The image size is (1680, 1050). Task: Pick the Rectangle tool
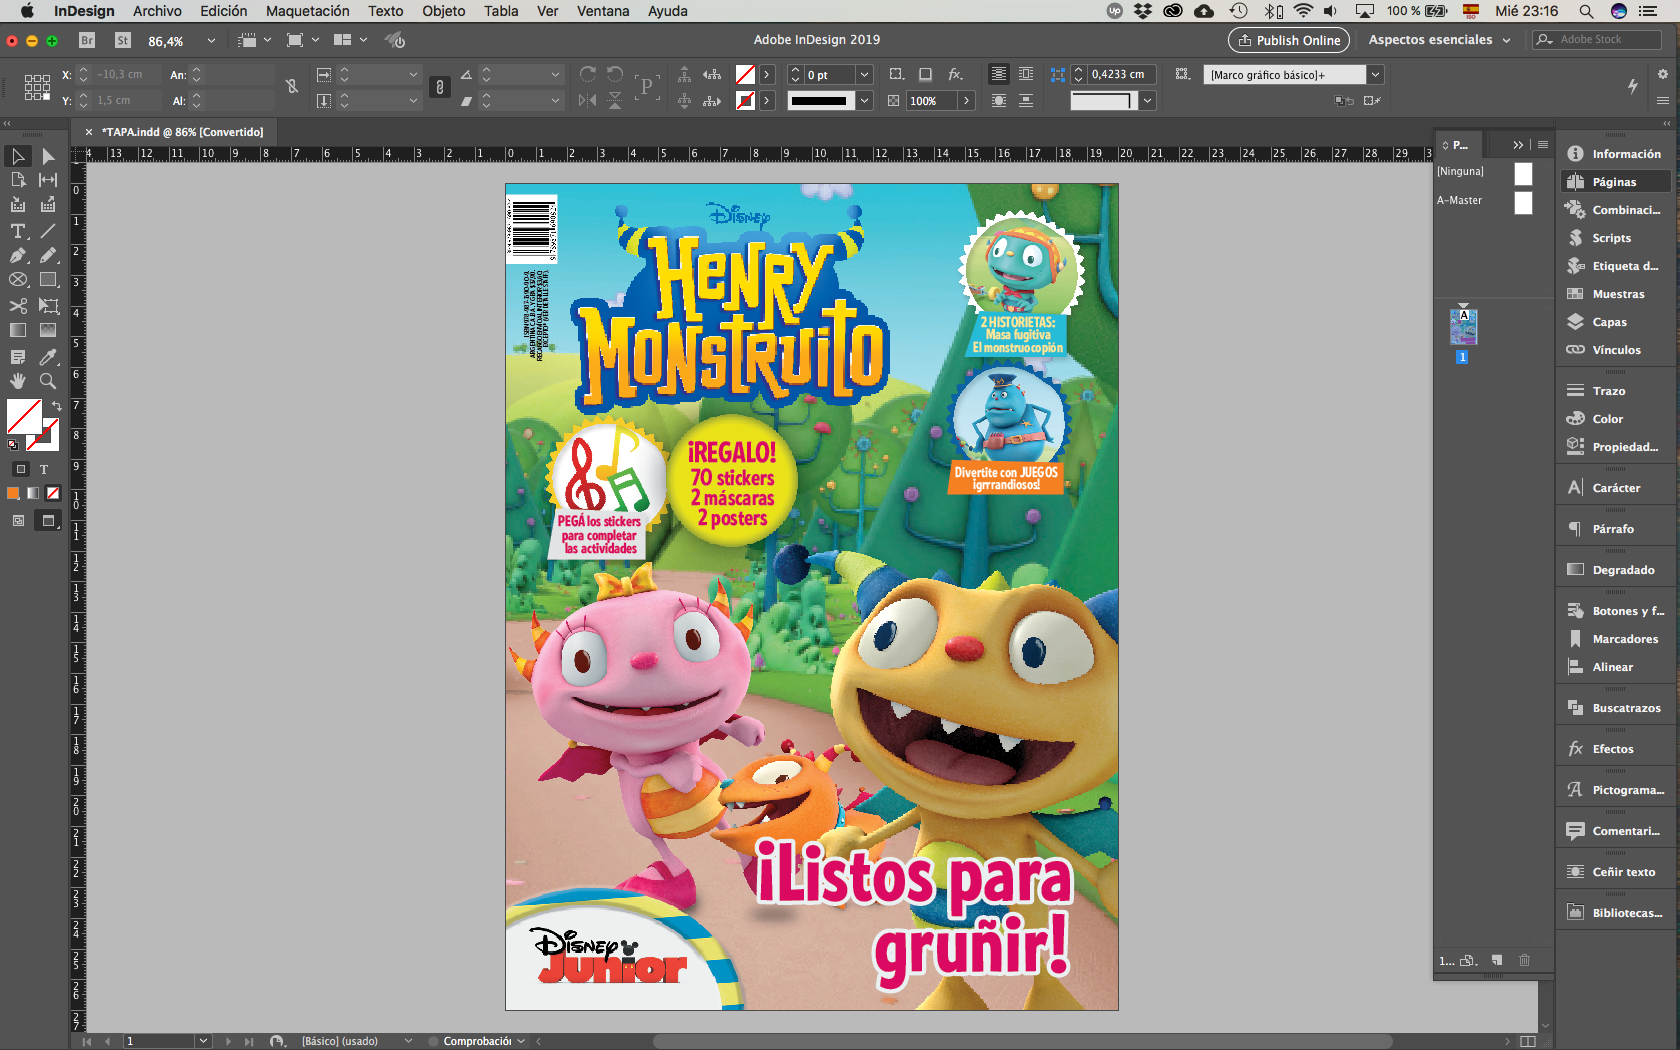coord(48,280)
